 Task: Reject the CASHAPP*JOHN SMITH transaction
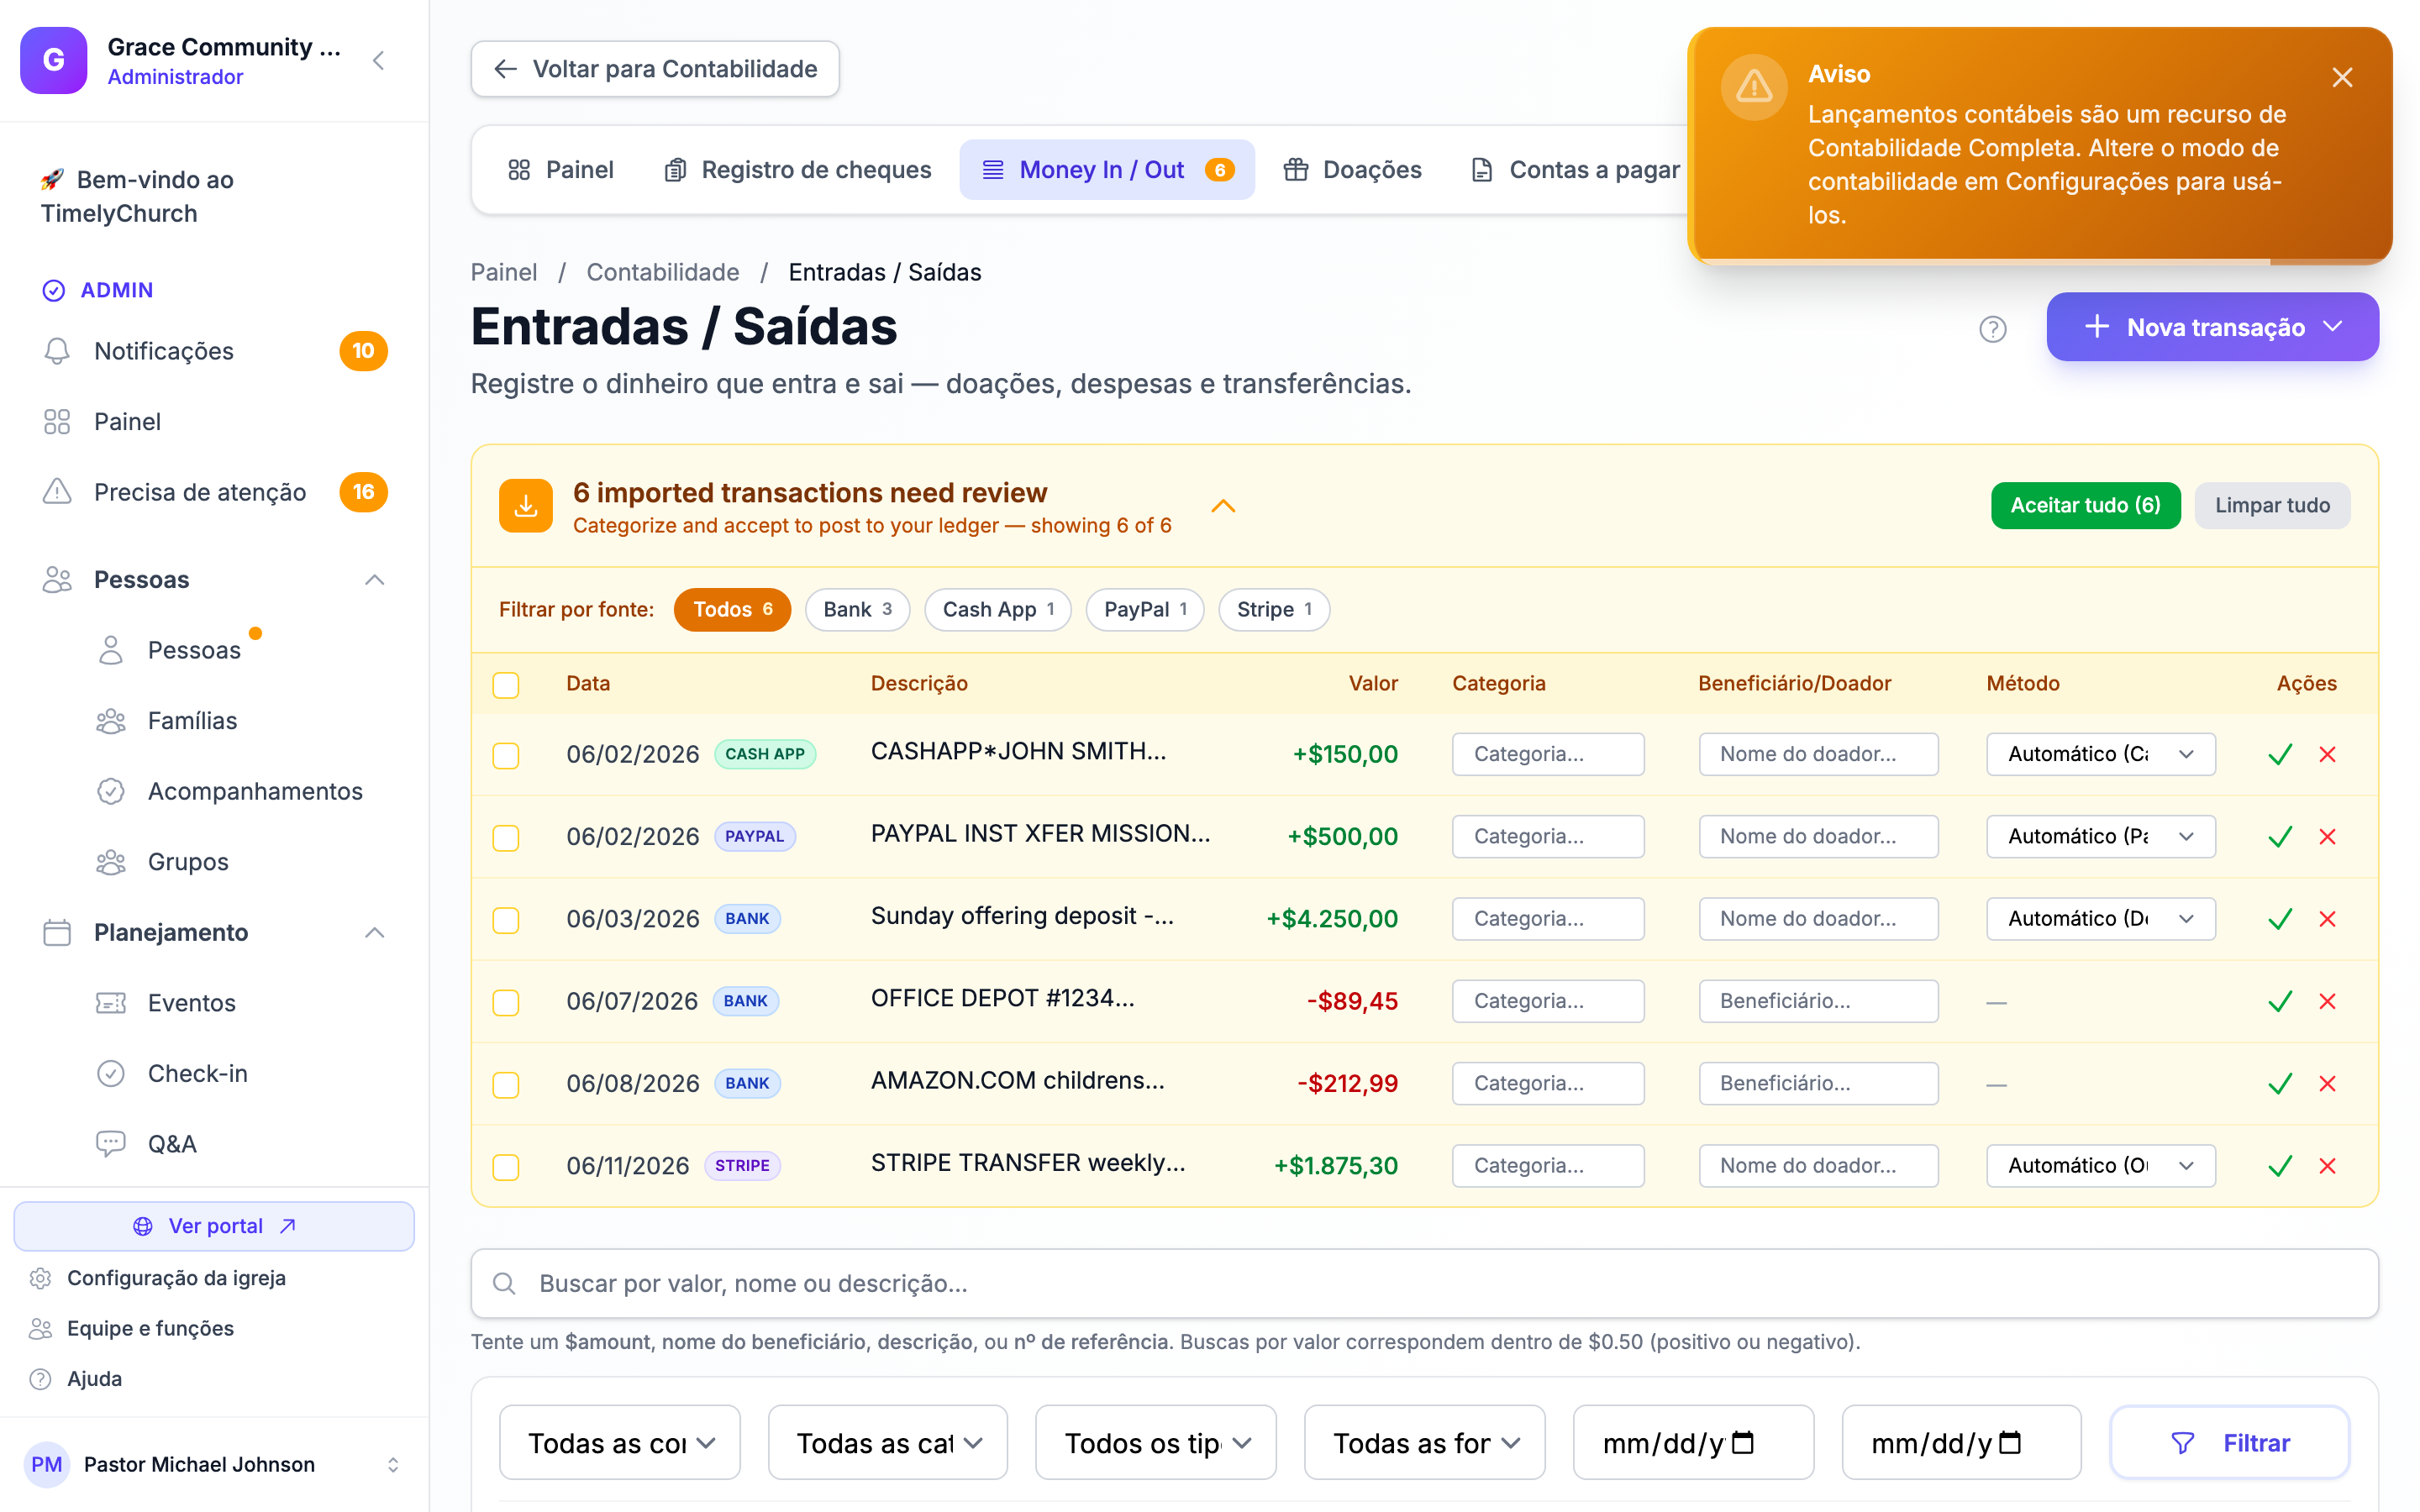click(2327, 755)
